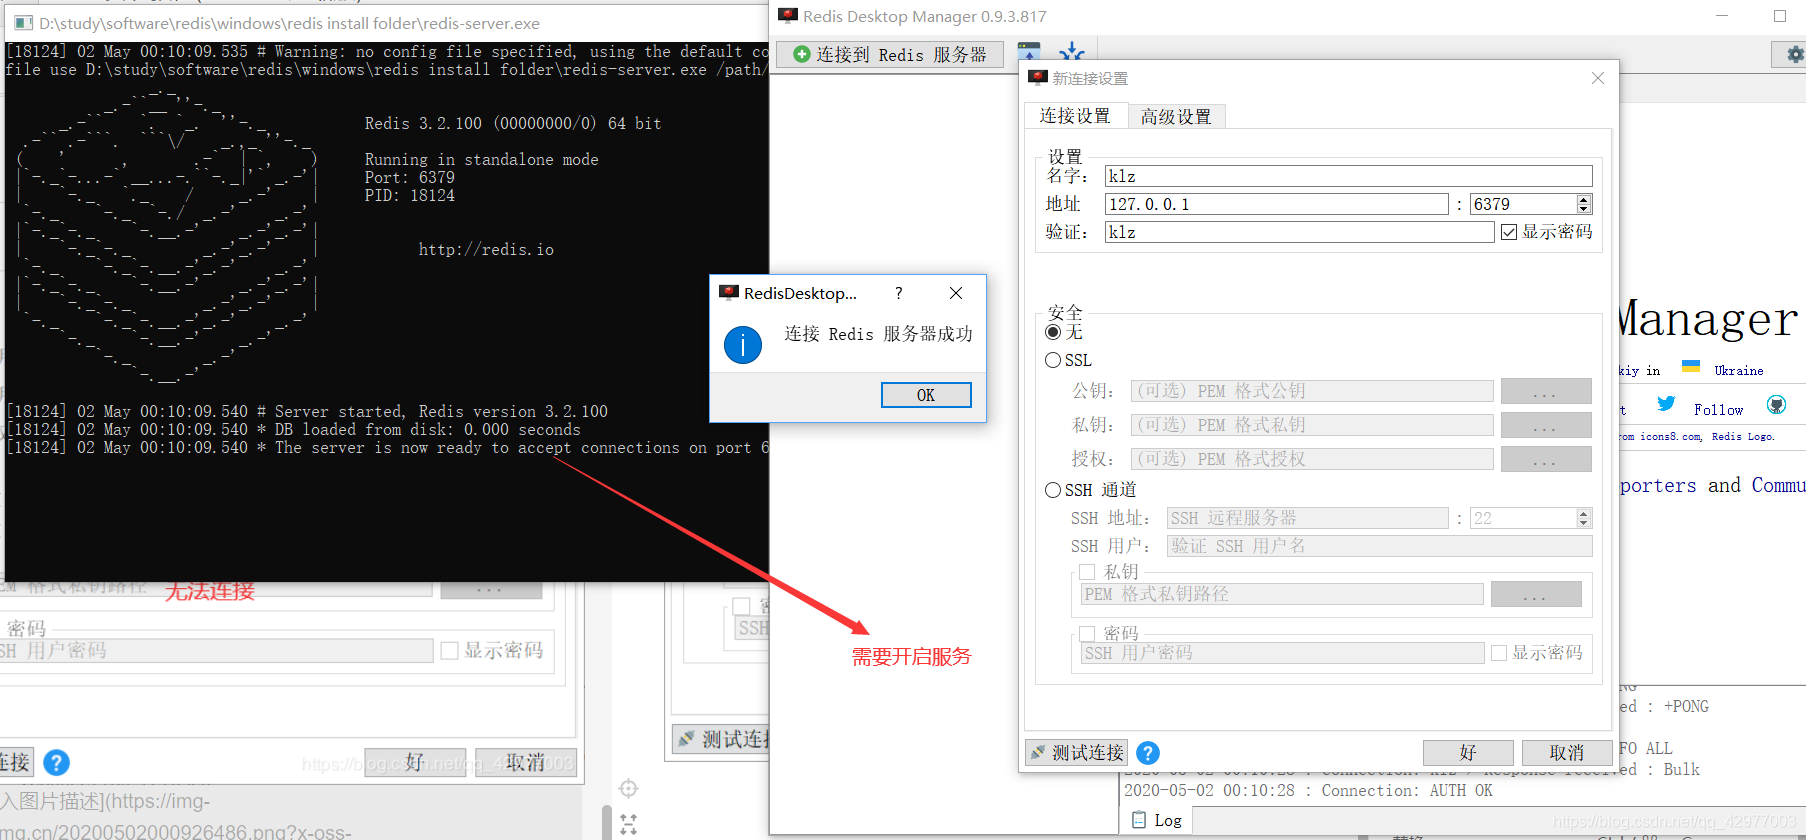Decrease the port number with the down arrow

[1584, 209]
